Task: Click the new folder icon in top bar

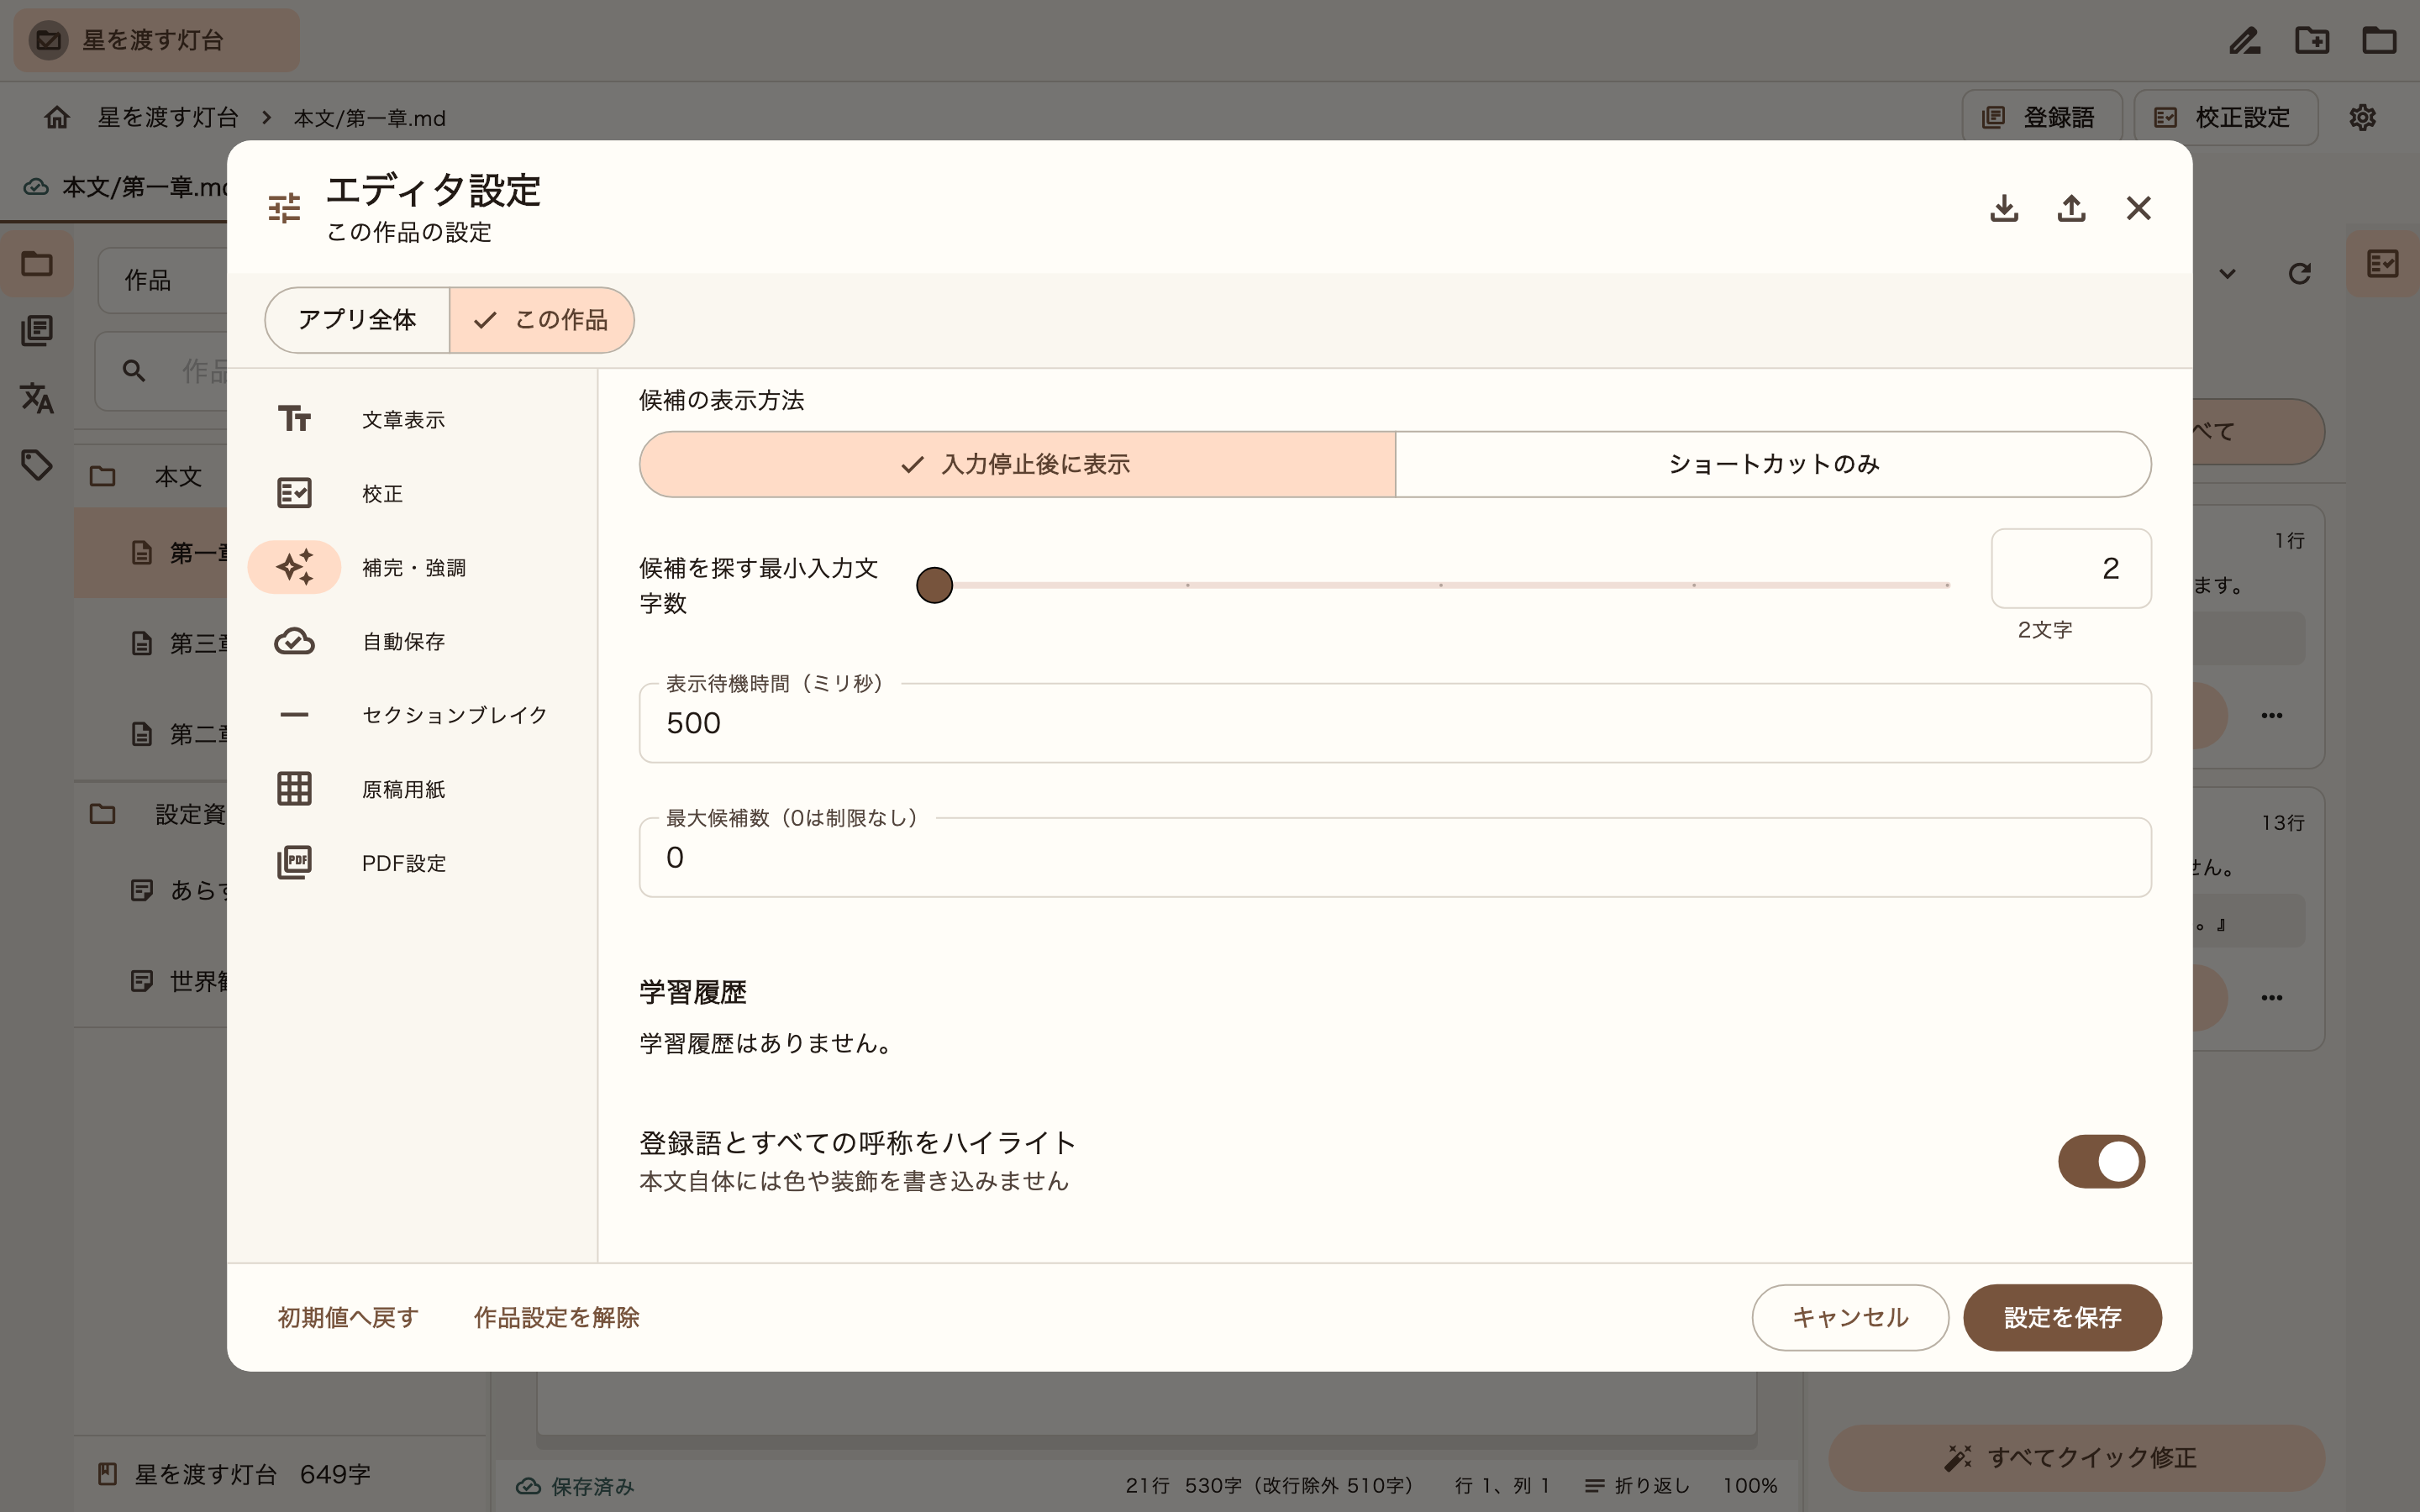Action: [2312, 40]
